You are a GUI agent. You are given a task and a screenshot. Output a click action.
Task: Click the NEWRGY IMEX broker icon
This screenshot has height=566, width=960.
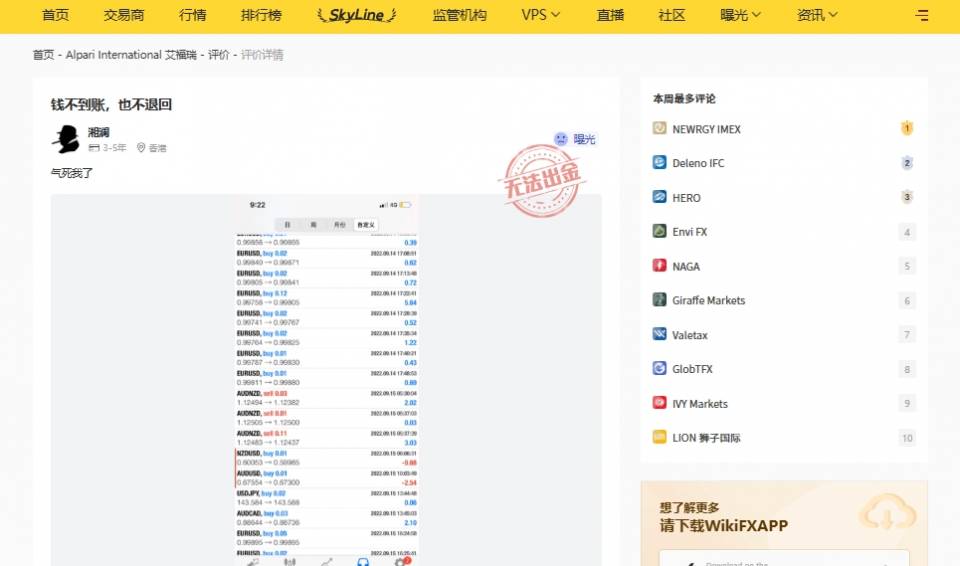(659, 128)
